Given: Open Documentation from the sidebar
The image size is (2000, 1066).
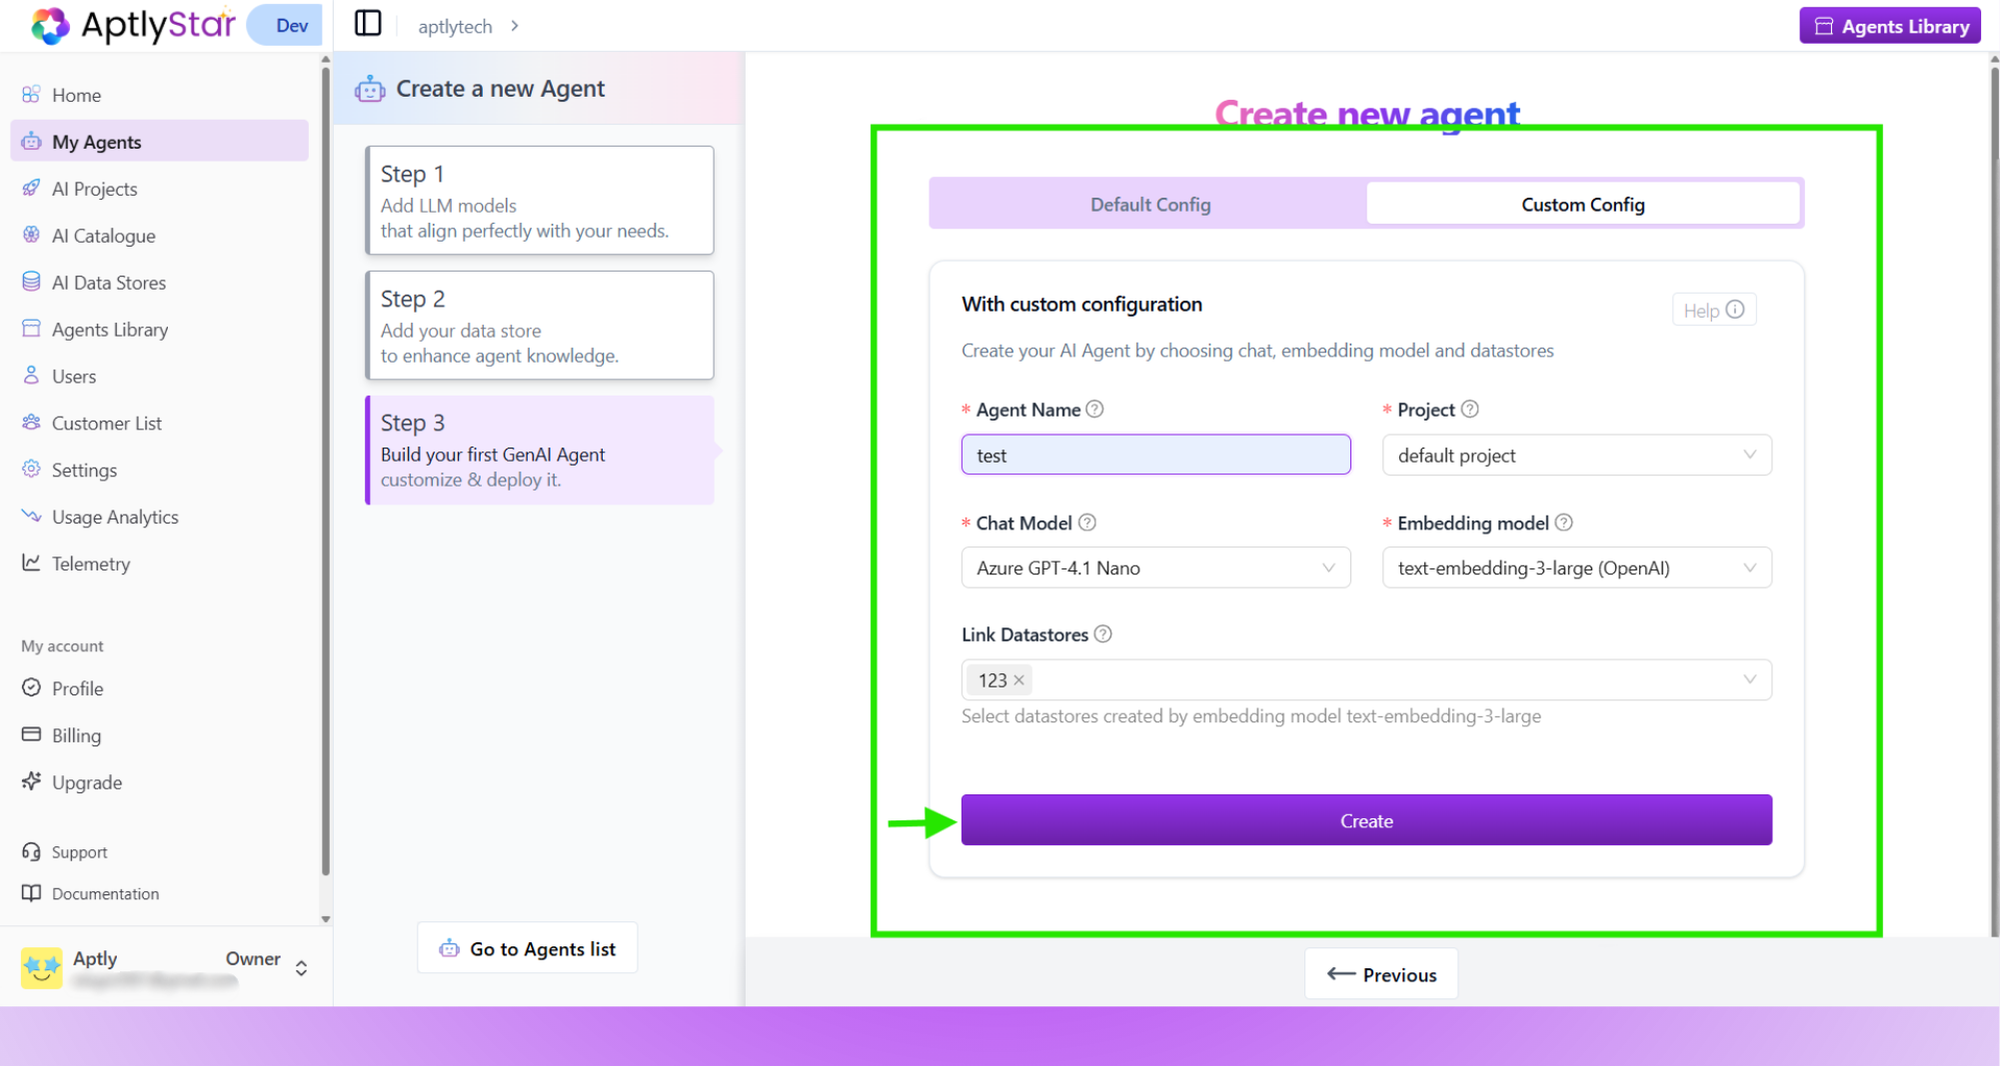Looking at the screenshot, I should (105, 893).
